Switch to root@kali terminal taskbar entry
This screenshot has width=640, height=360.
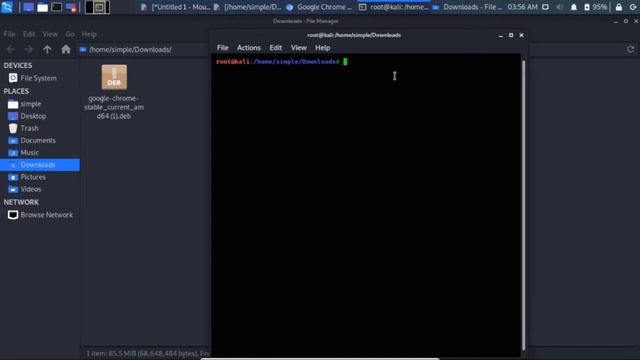pyautogui.click(x=393, y=7)
